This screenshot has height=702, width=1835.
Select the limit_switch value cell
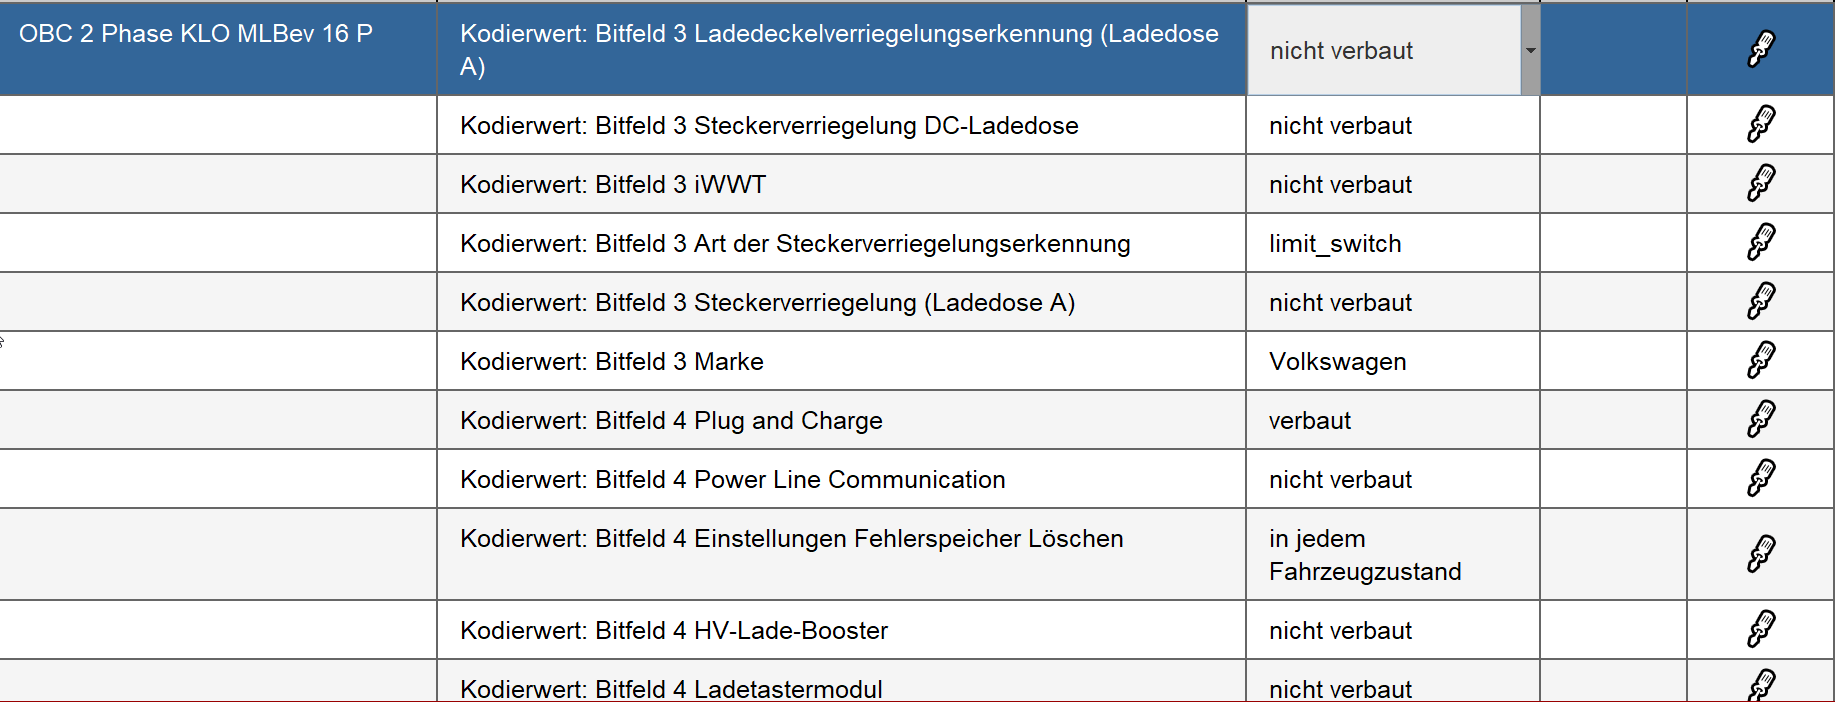[1335, 244]
